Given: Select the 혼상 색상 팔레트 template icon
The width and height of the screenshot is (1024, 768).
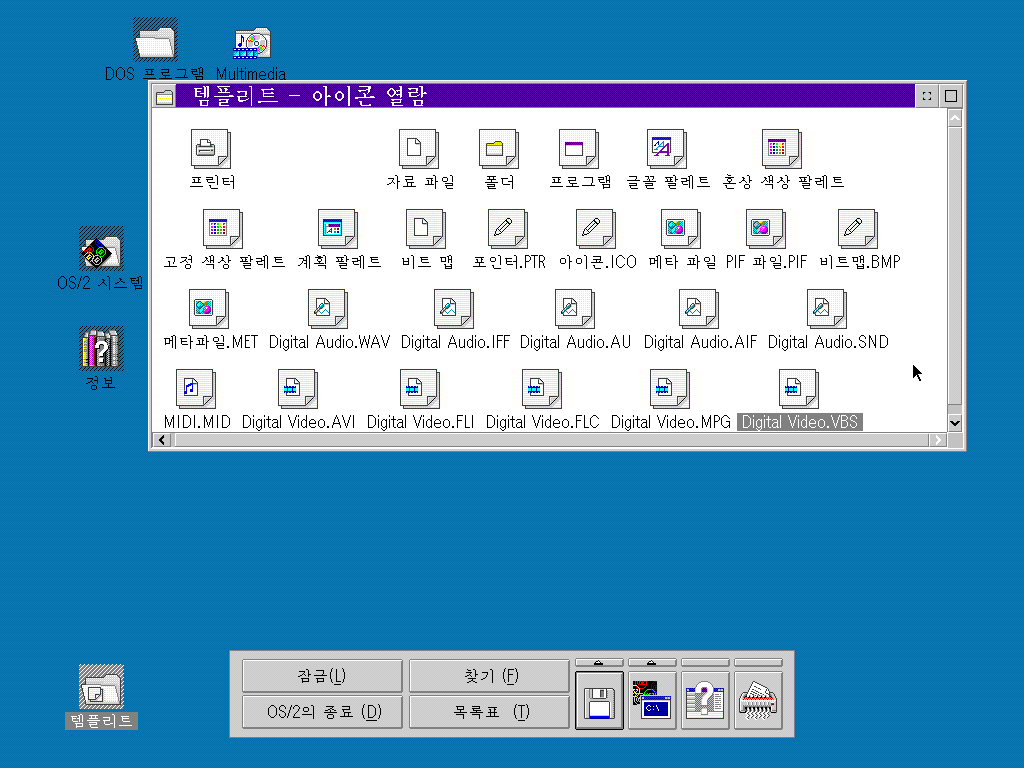Looking at the screenshot, I should coord(782,149).
